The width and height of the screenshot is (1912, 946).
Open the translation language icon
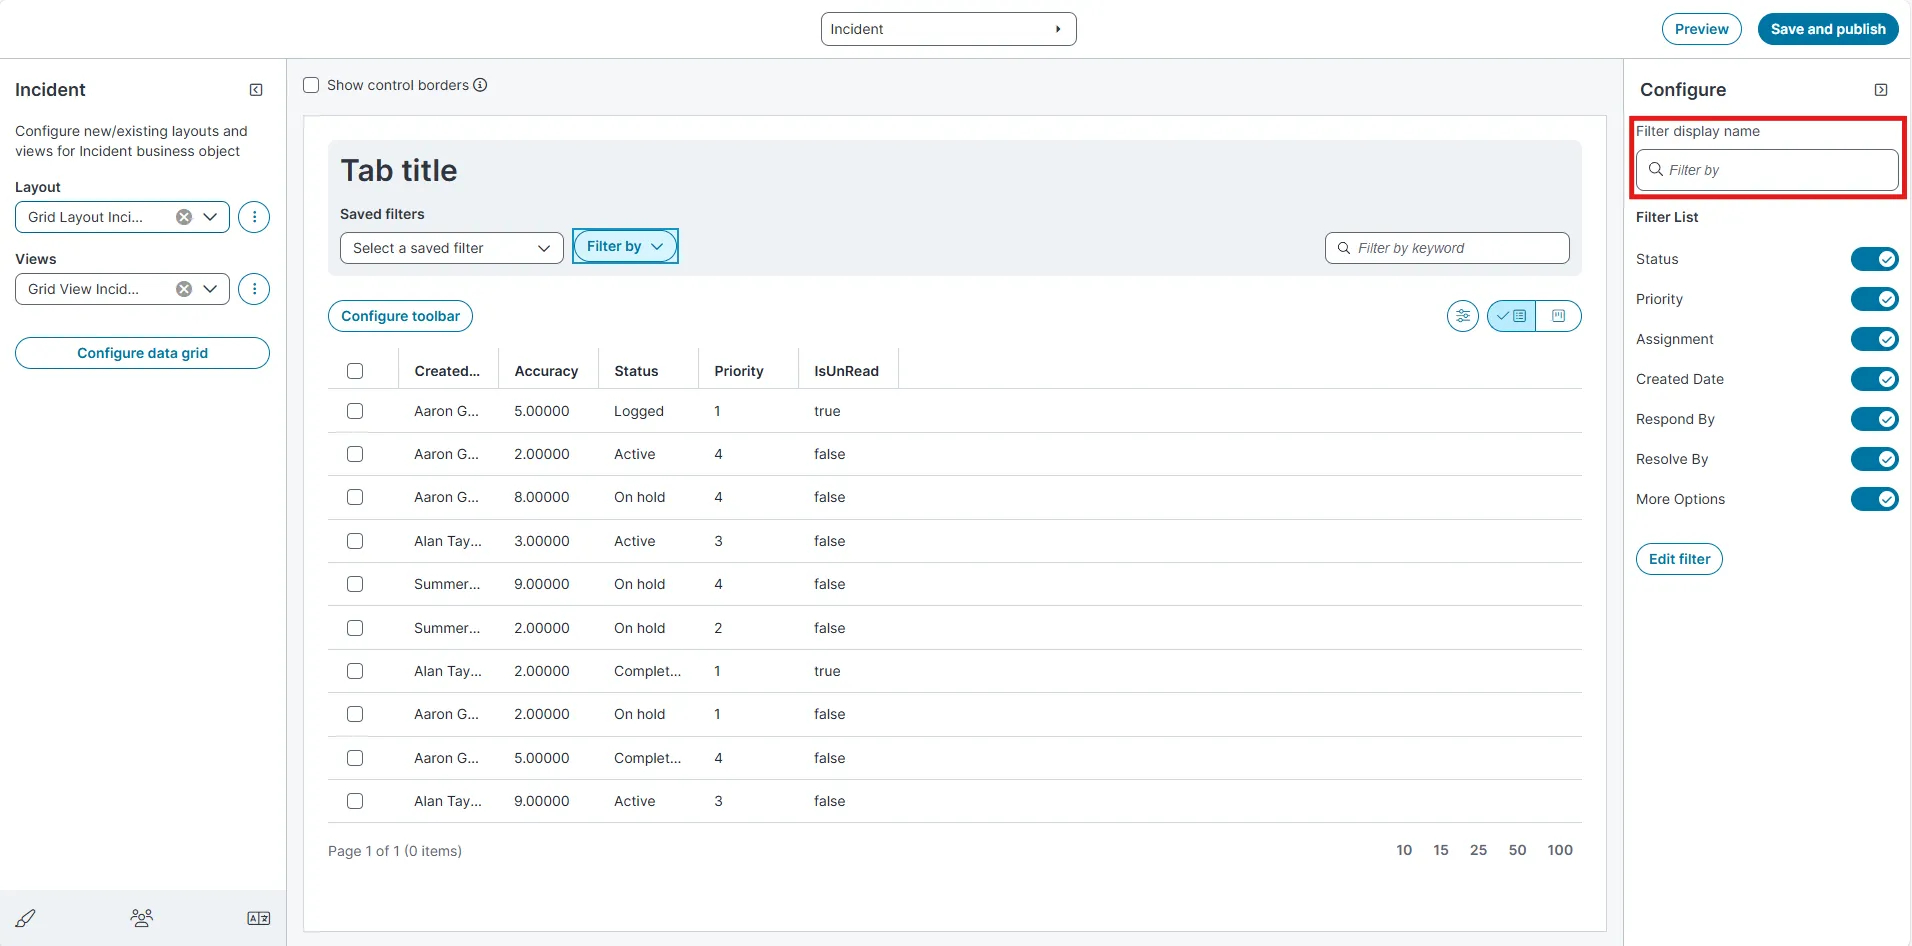(x=258, y=918)
